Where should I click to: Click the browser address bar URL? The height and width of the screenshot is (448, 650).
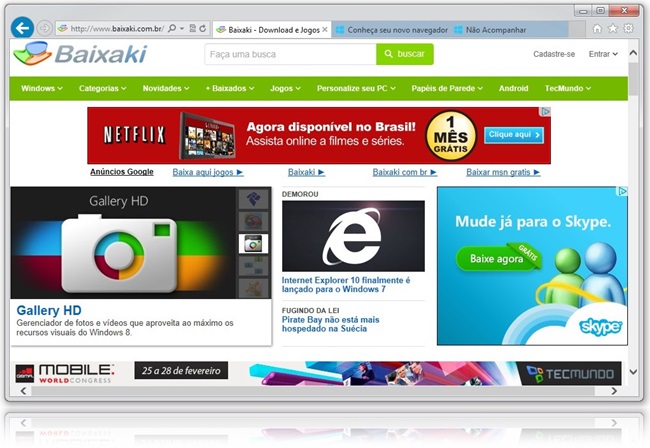pos(117,29)
